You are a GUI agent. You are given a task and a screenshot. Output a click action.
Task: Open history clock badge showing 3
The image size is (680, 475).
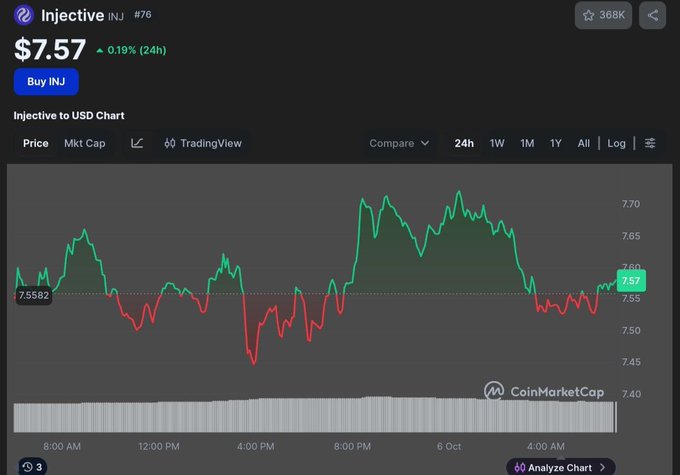click(x=33, y=467)
